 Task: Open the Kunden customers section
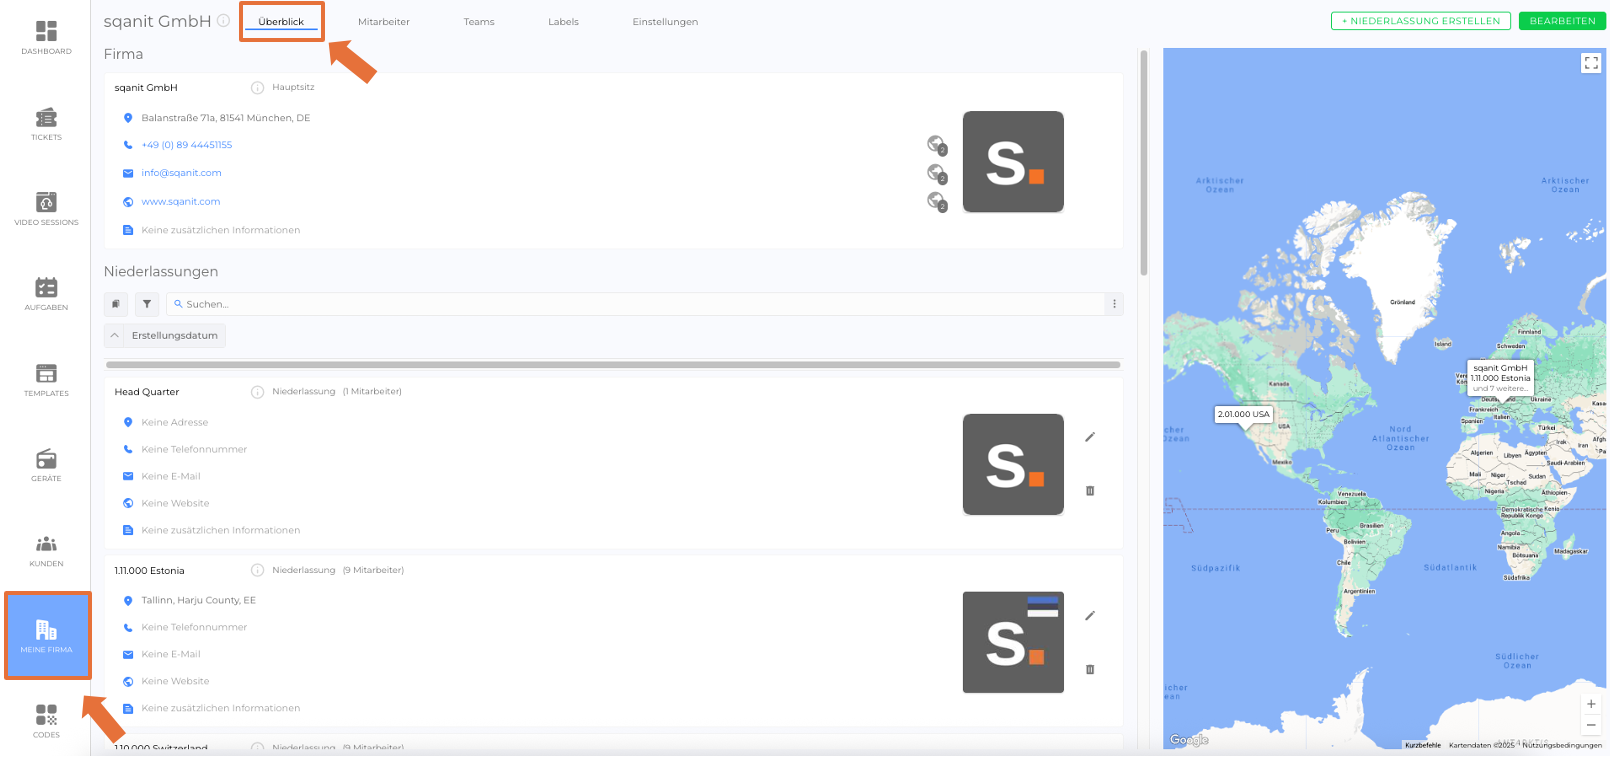[46, 549]
